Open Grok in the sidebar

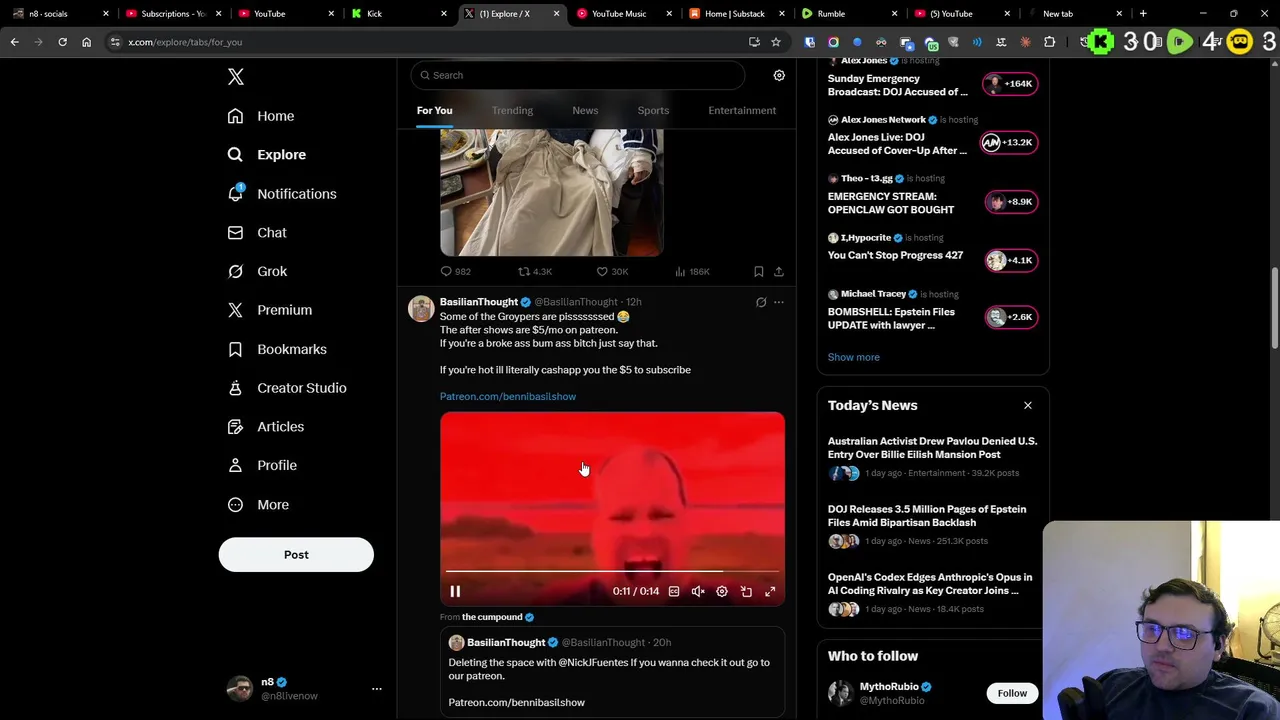coord(257,271)
